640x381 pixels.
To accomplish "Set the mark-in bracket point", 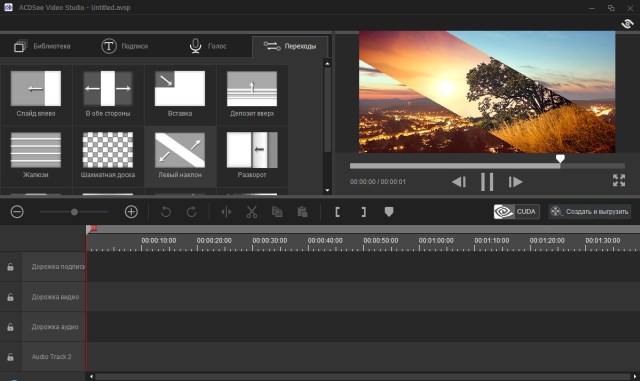I will point(338,212).
